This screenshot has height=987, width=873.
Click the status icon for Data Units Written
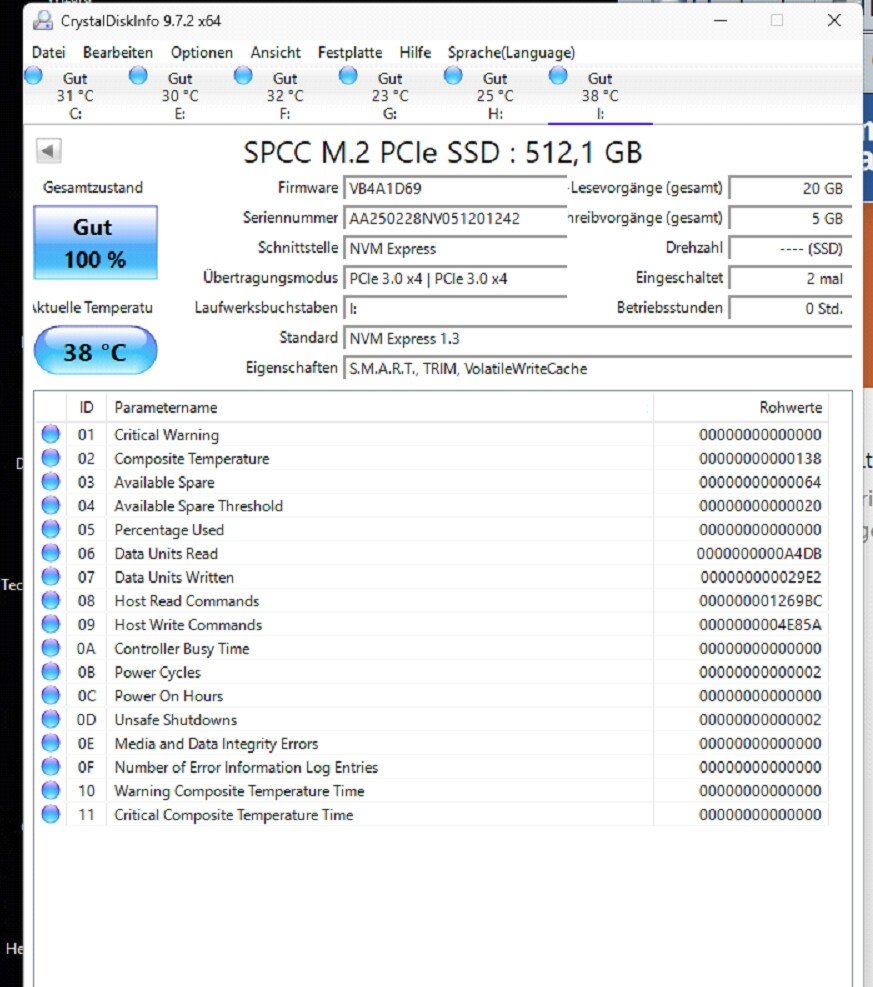coord(51,577)
